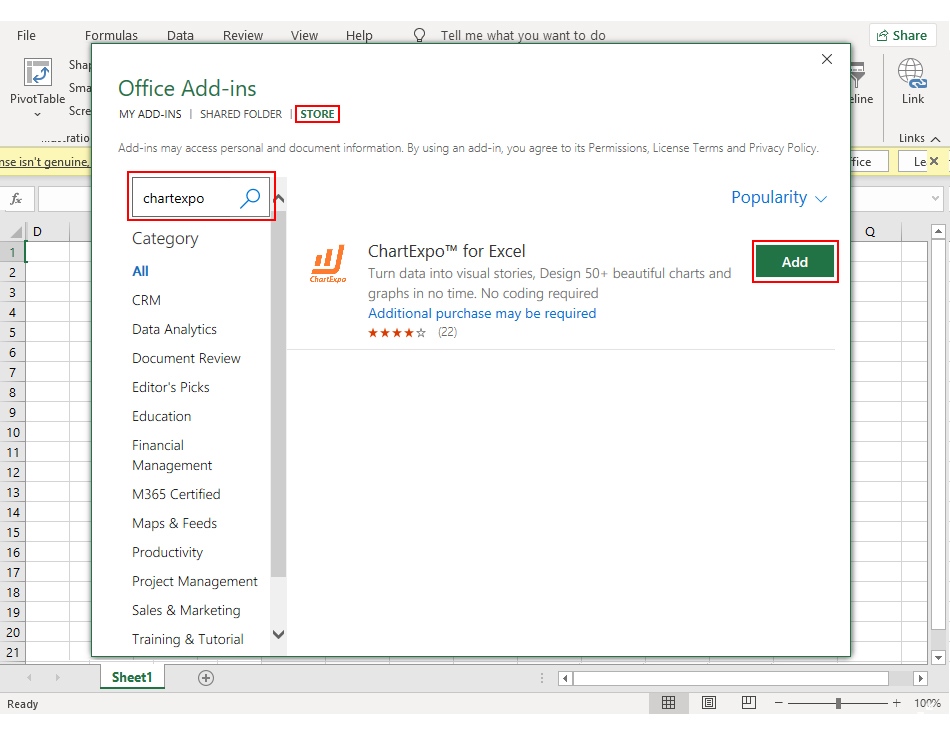Click the search magnifier icon in Add-ins

[250, 198]
